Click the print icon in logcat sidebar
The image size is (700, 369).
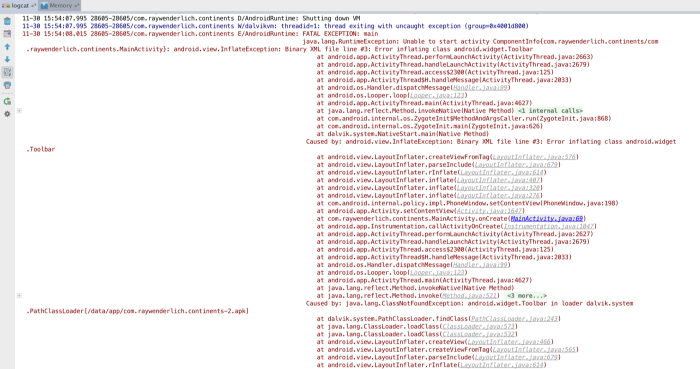(7, 85)
